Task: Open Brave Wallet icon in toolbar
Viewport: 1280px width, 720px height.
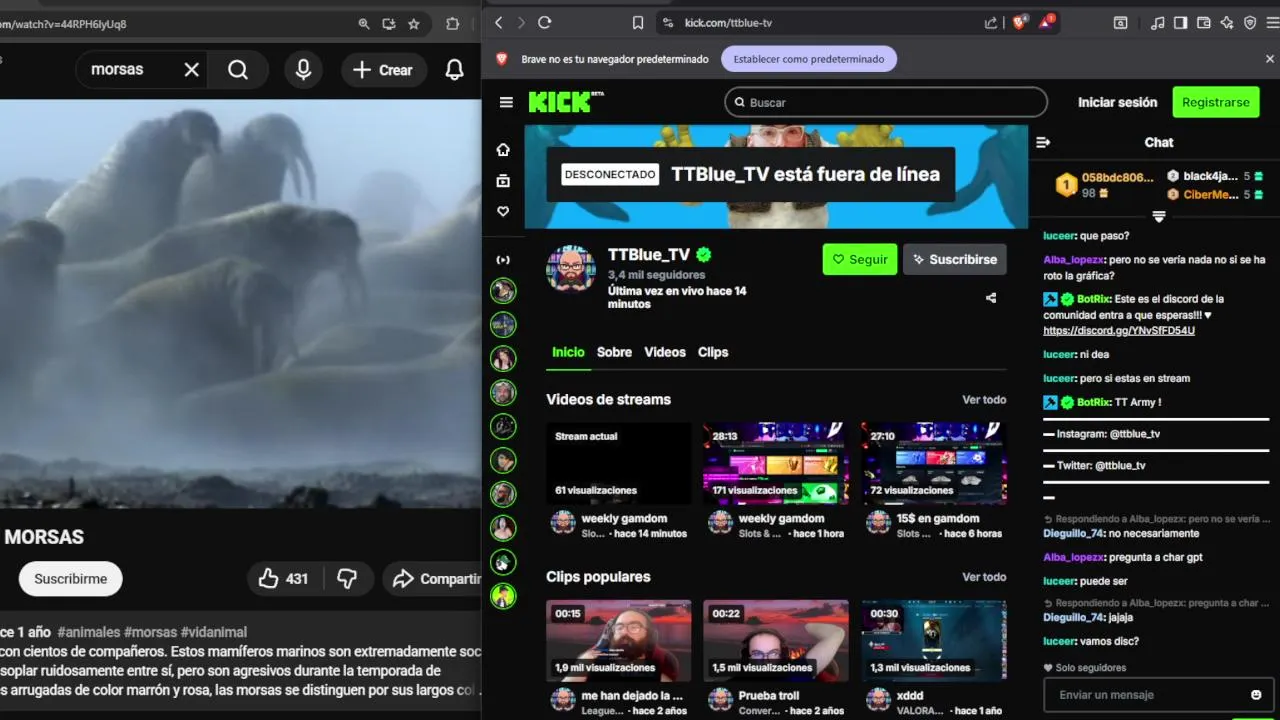Action: [x=1204, y=23]
